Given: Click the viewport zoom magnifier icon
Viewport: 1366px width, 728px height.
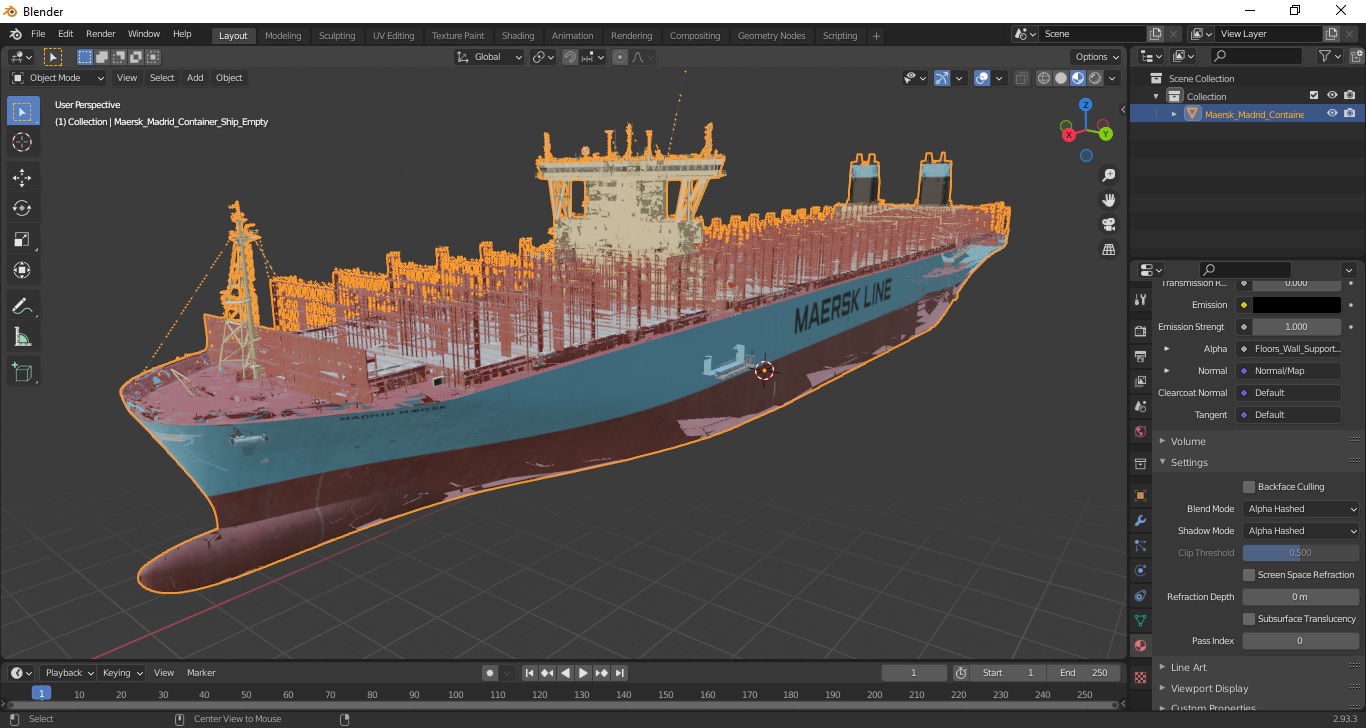Looking at the screenshot, I should click(x=1108, y=175).
